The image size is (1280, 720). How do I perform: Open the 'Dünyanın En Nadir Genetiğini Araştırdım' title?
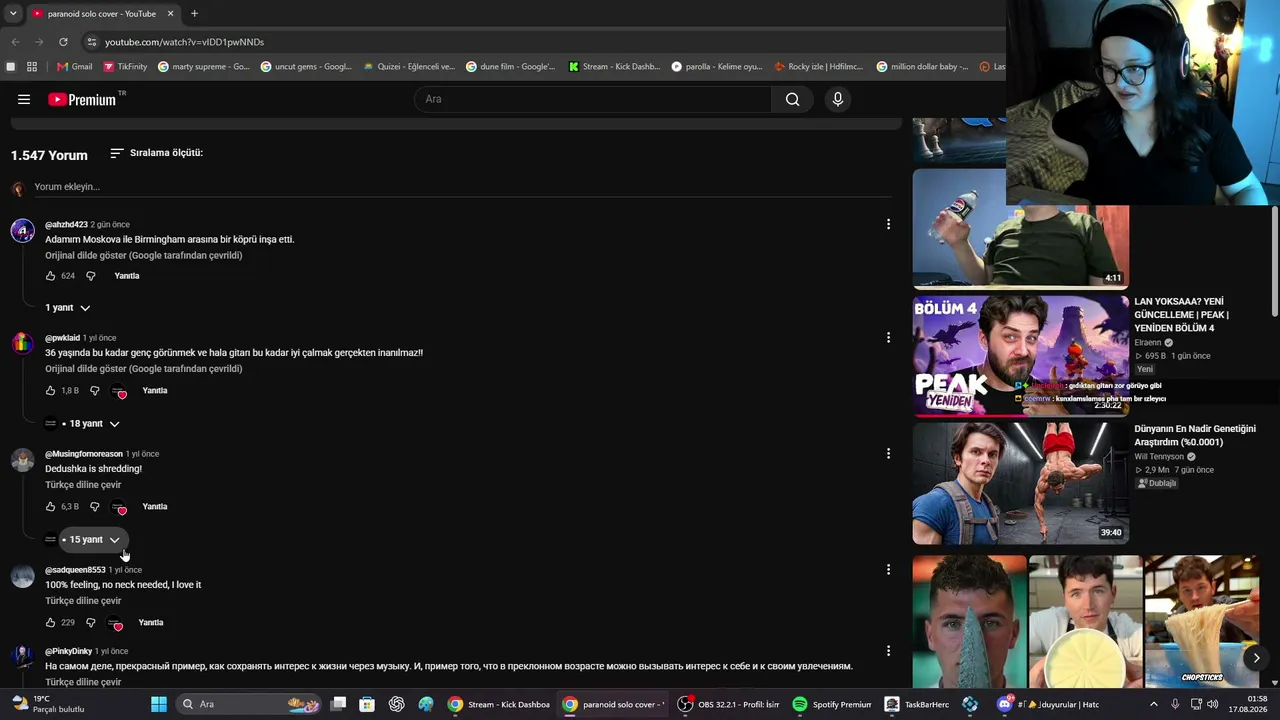pyautogui.click(x=1195, y=435)
